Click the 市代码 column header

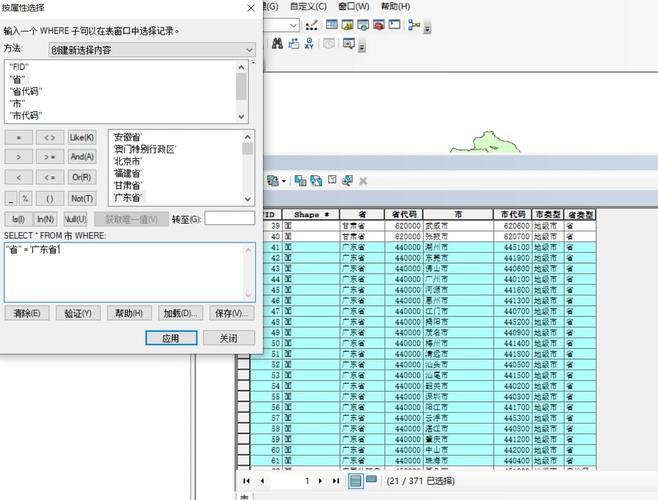(x=513, y=215)
